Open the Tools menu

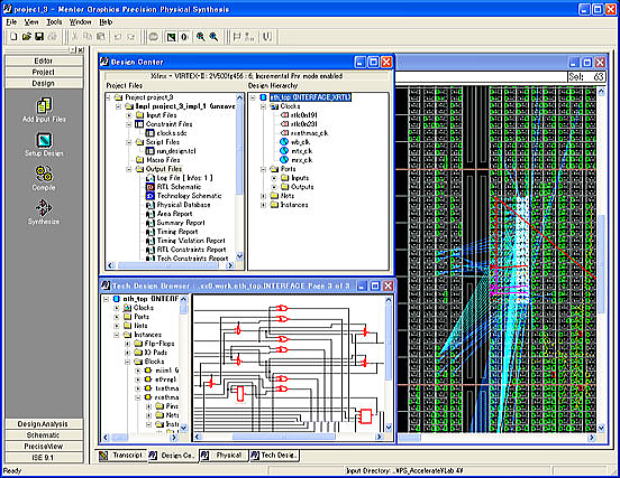tap(54, 22)
